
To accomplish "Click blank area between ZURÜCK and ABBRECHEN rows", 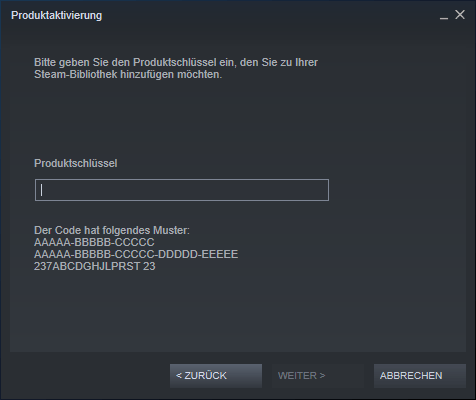I will click(x=238, y=358).
